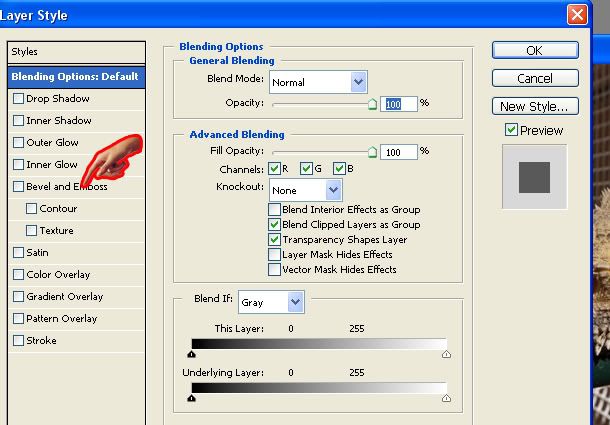Enable the Contour sub-option checkbox

click(32, 208)
